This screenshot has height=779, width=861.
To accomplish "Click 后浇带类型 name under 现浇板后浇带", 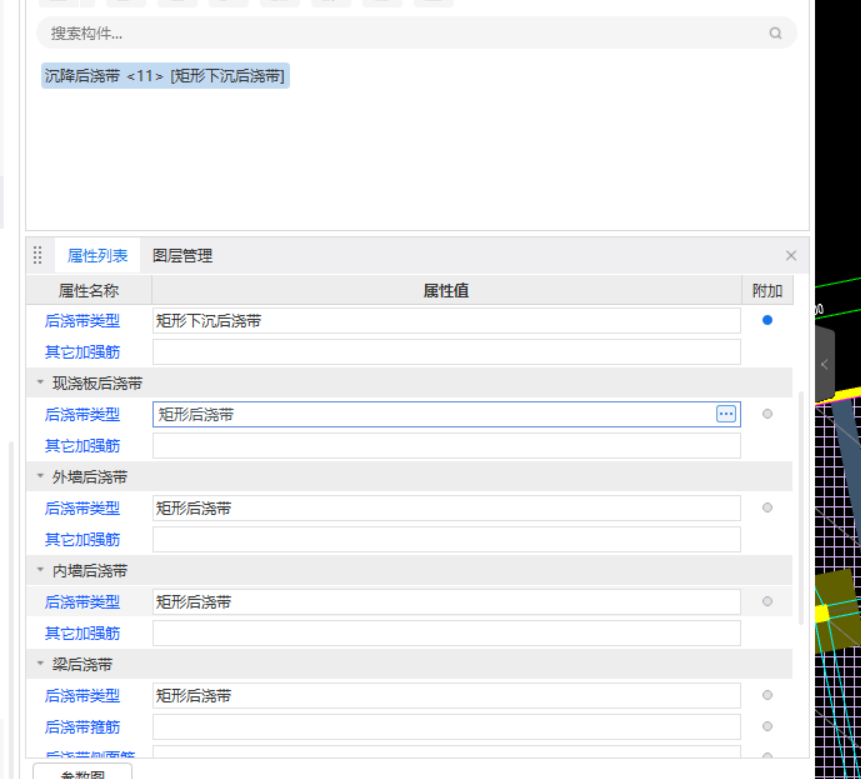I will tap(82, 414).
